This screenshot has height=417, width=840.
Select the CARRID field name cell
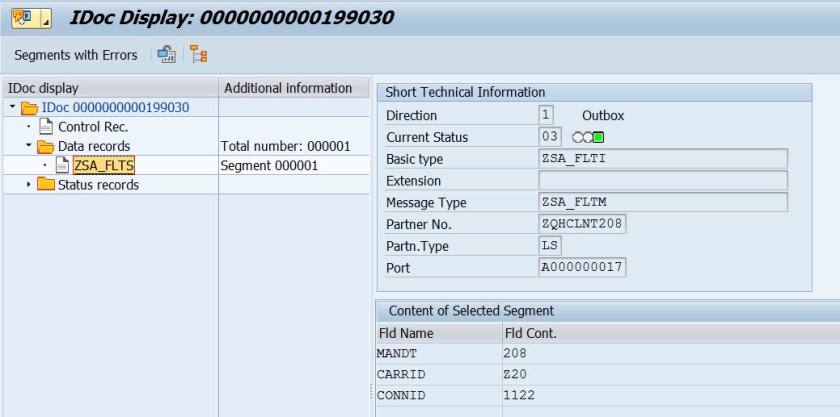point(439,375)
